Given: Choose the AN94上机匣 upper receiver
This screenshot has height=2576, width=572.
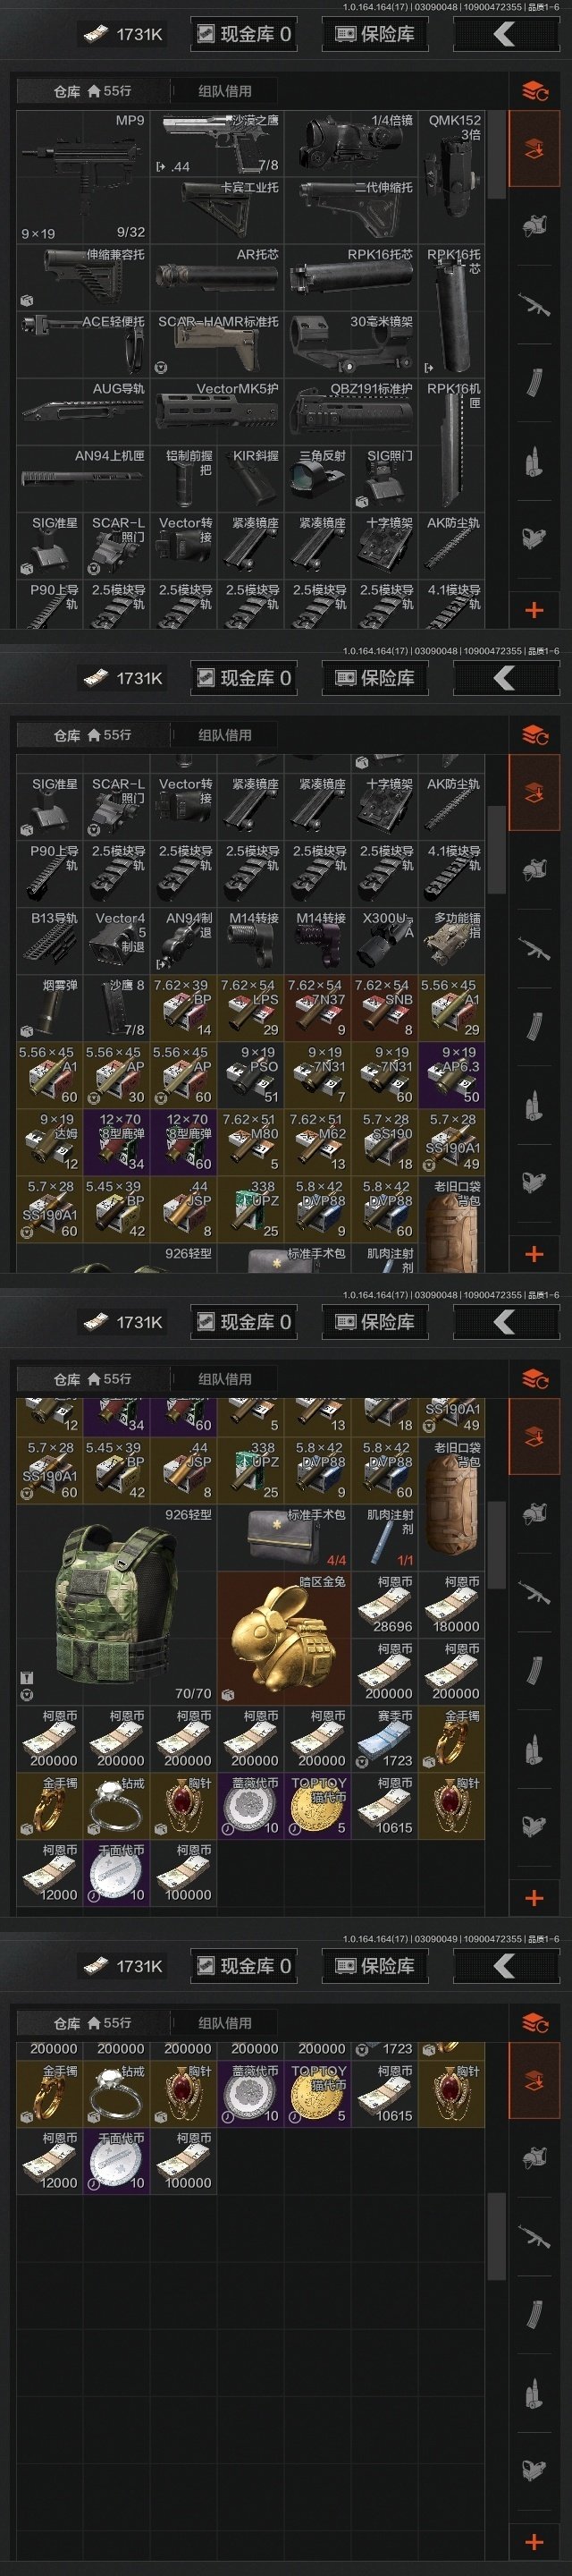Looking at the screenshot, I should [x=83, y=478].
